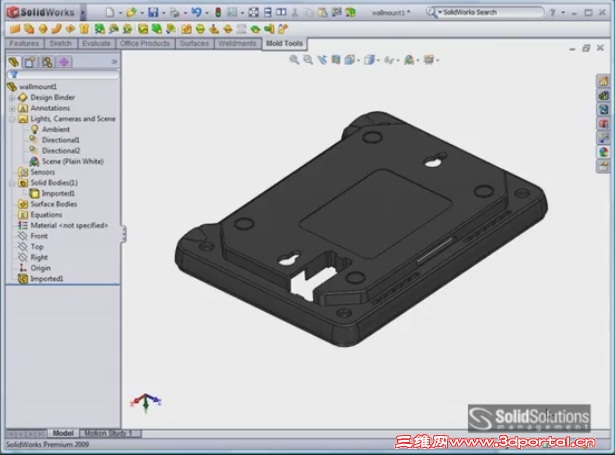Open SolidWorks Resources house task pane icon
The width and height of the screenshot is (615, 455).
pos(603,81)
